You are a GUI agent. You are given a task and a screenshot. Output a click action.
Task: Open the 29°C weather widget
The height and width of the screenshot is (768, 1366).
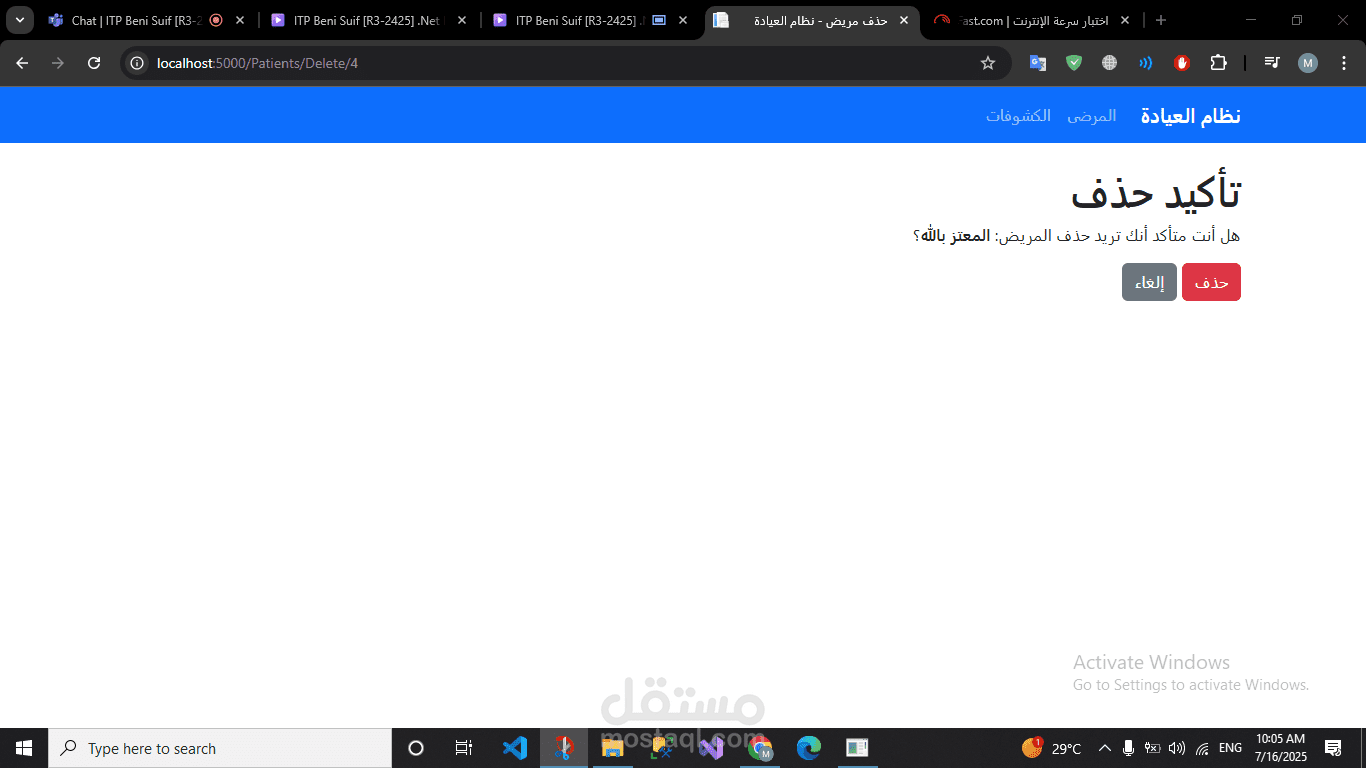(x=1052, y=748)
